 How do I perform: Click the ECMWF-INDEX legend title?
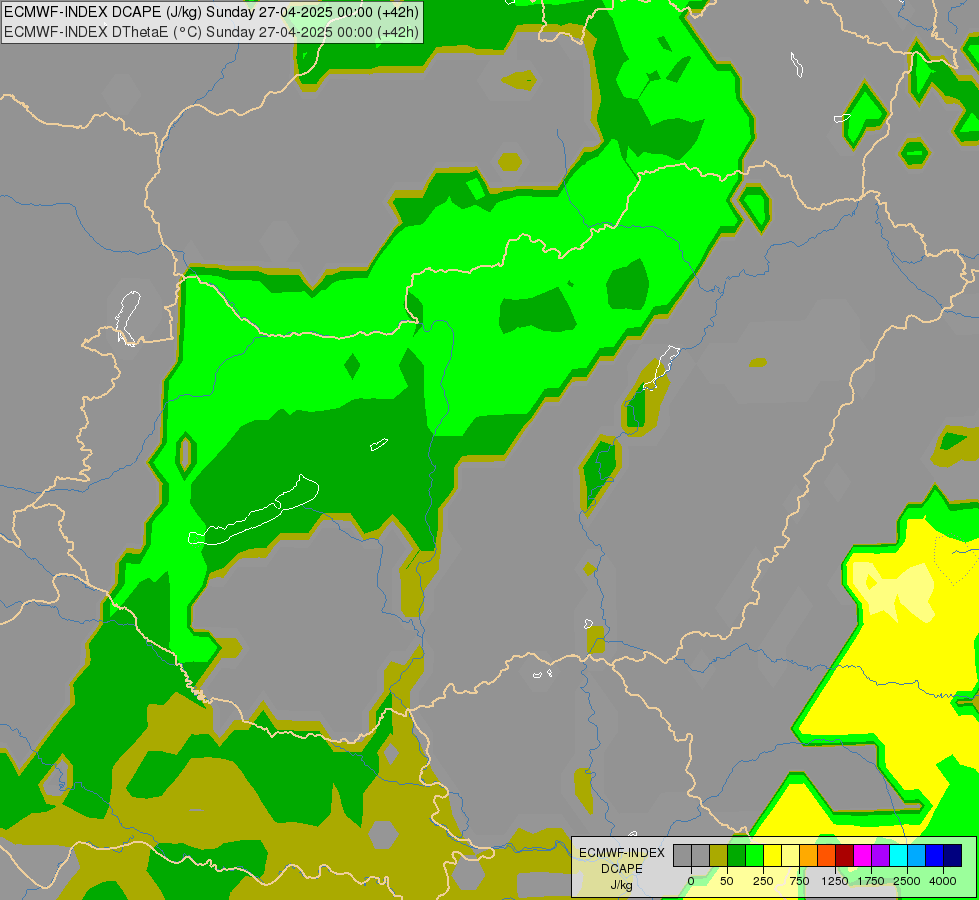pyautogui.click(x=622, y=853)
